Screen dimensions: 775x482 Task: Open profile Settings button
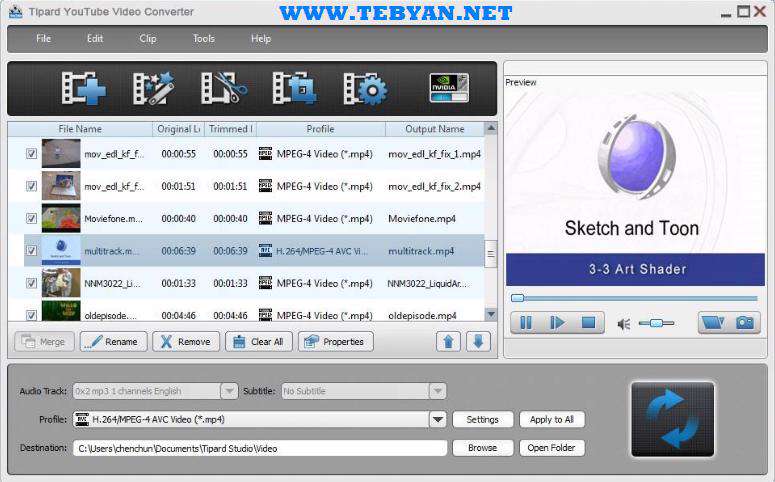pos(482,420)
